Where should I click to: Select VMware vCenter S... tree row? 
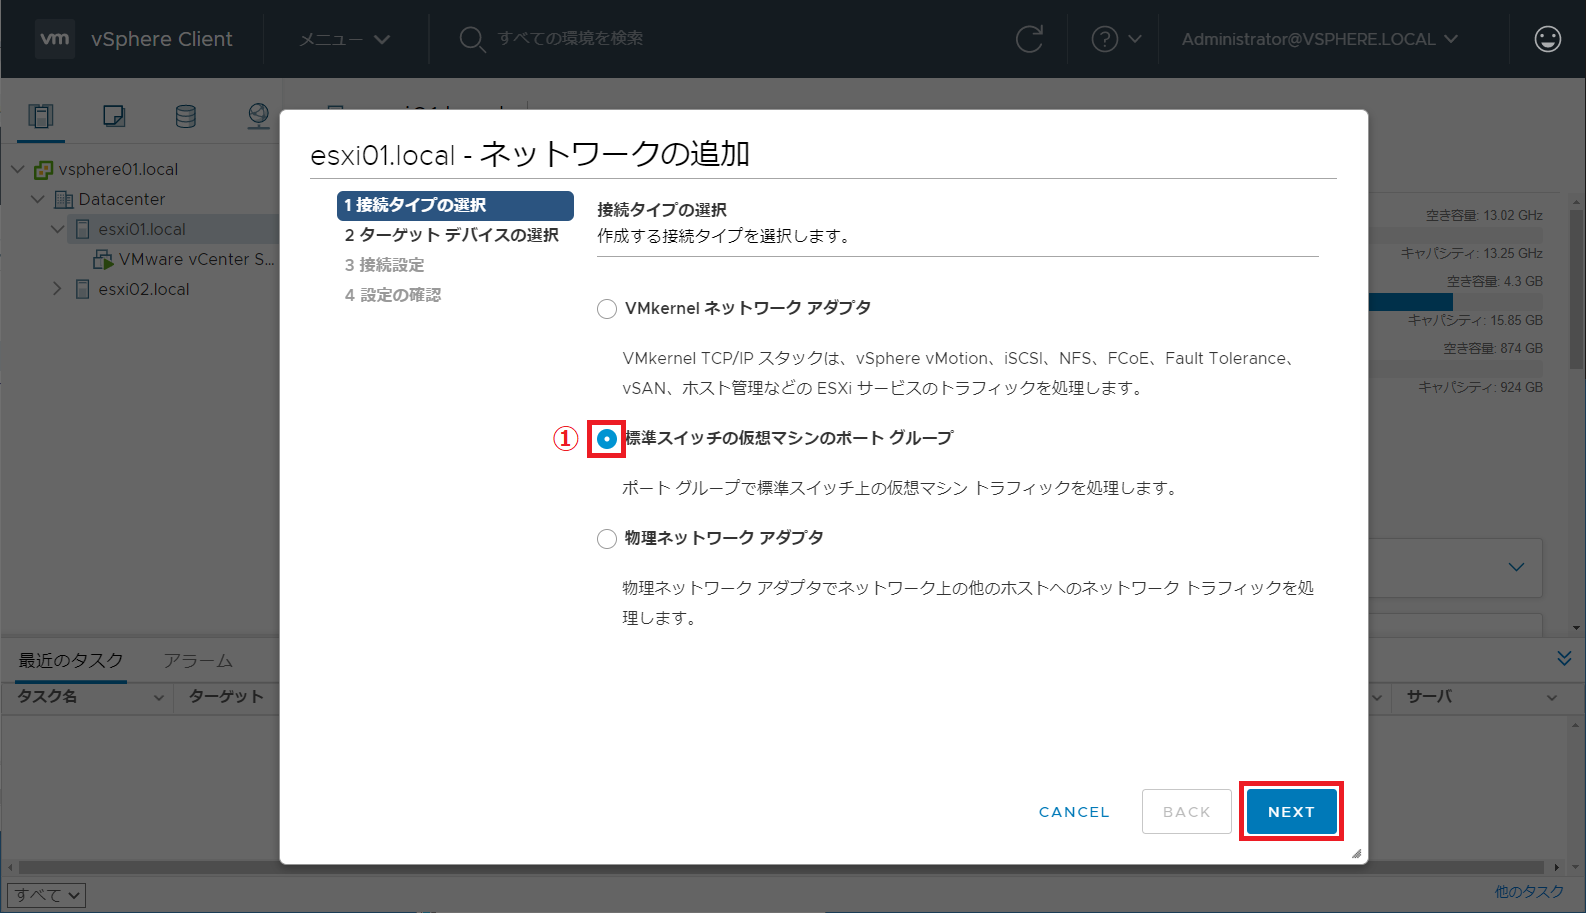click(183, 259)
